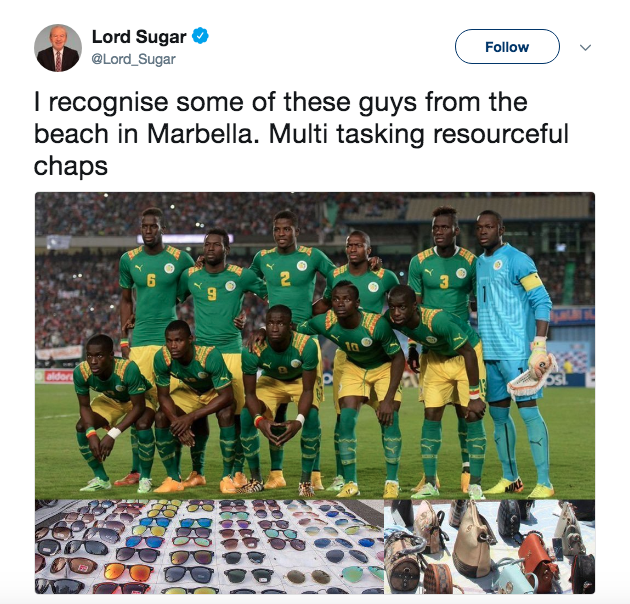Follow the Lord Sugar account
Image resolution: width=630 pixels, height=604 pixels.
[507, 47]
